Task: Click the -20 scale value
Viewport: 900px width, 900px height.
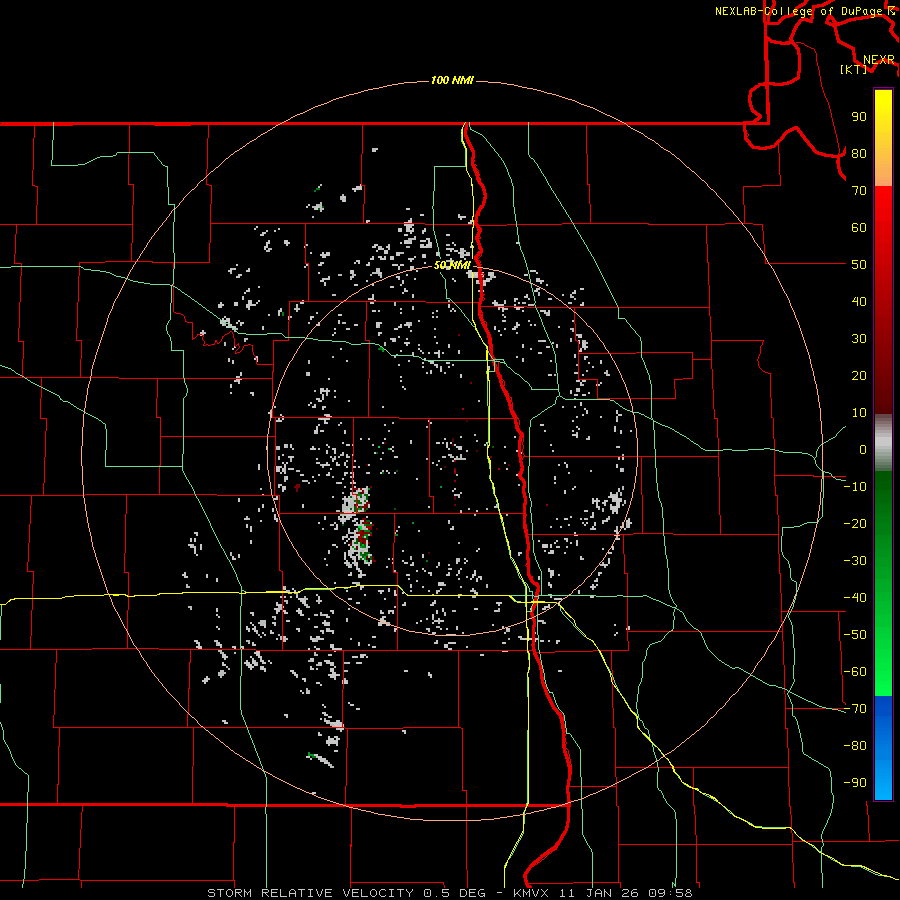Action: pyautogui.click(x=855, y=523)
